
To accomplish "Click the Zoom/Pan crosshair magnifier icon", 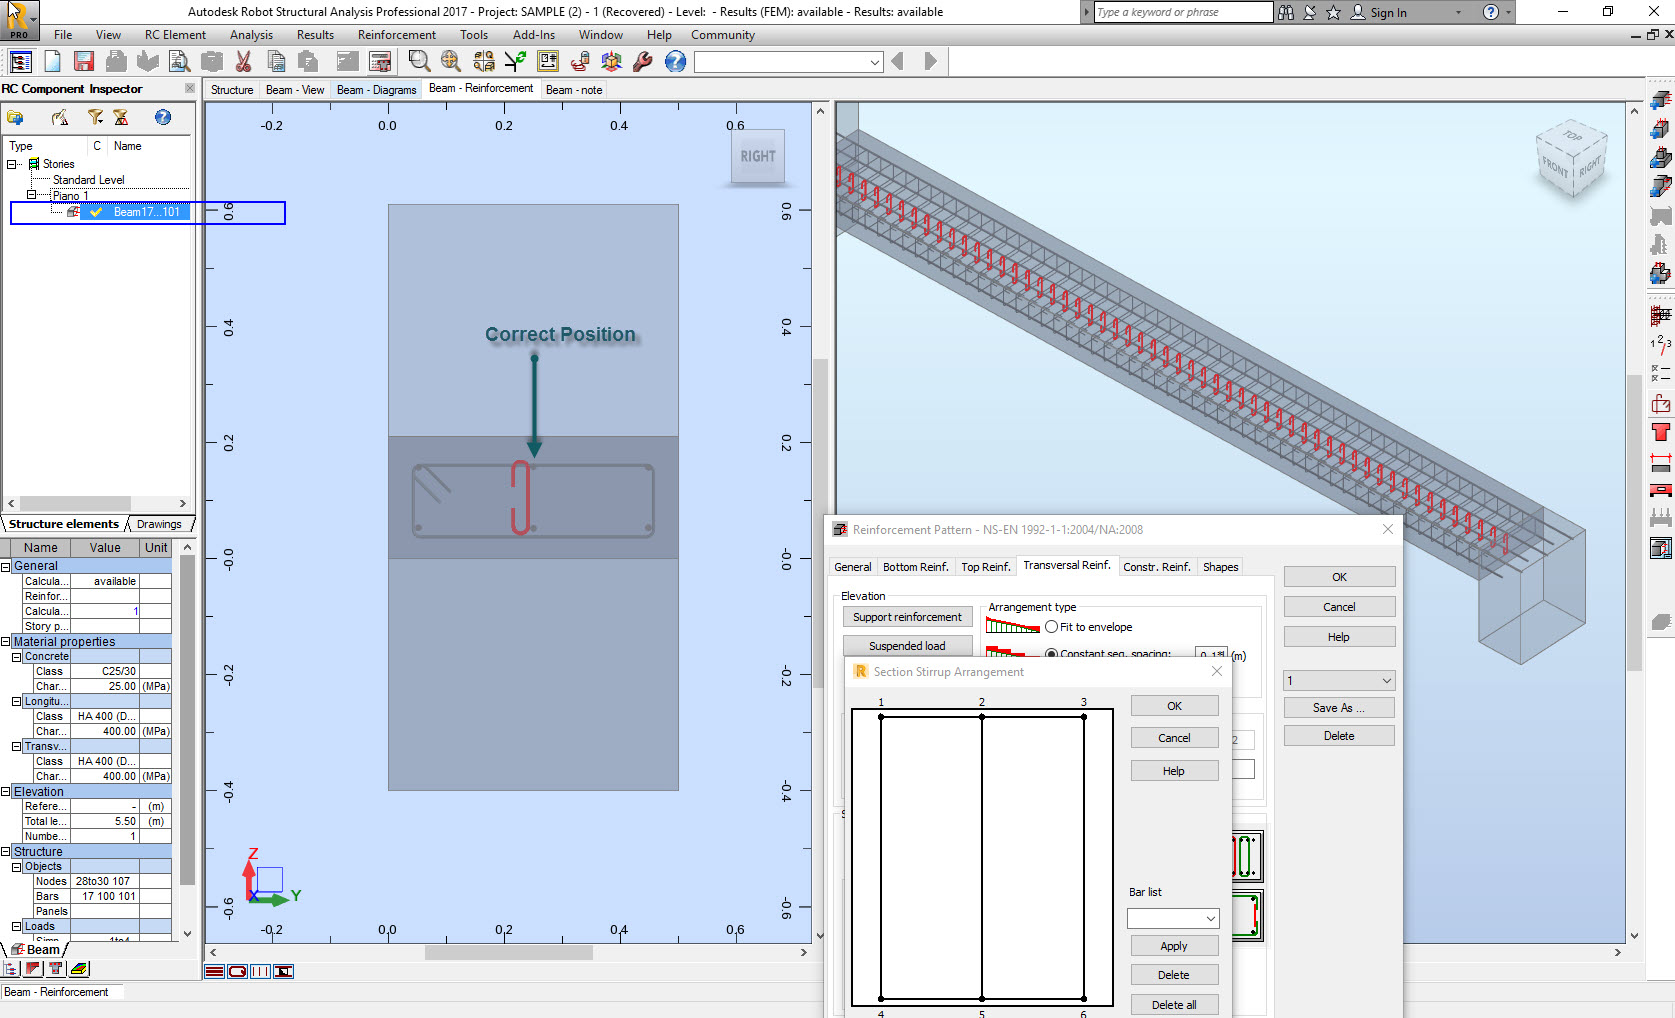I will tap(451, 62).
